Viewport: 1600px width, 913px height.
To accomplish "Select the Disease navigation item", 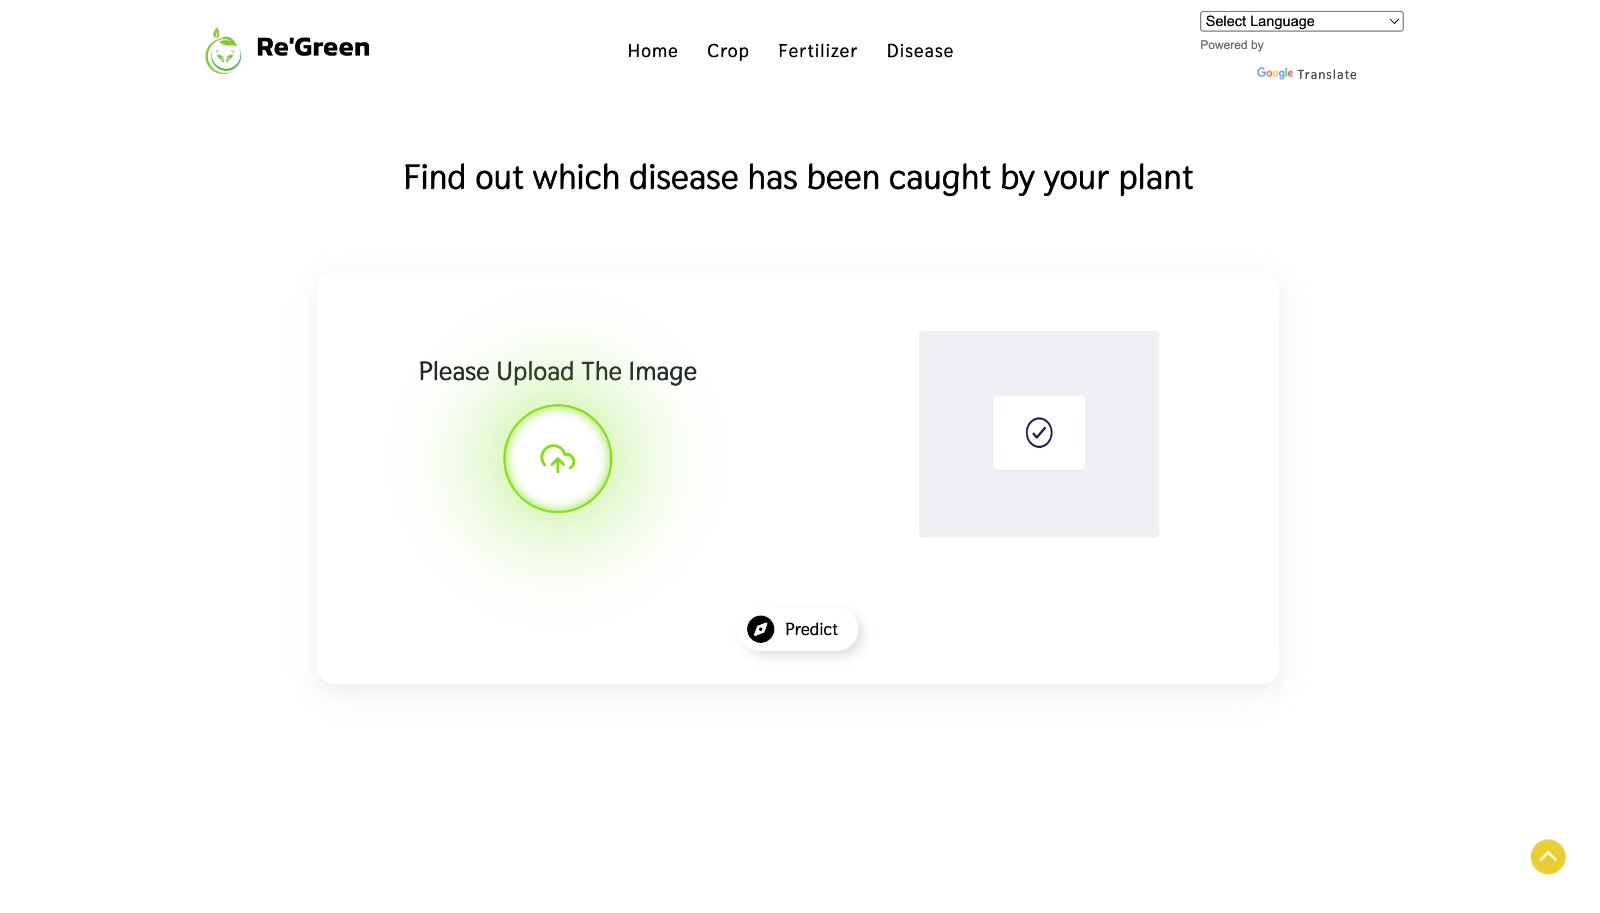I will (x=920, y=51).
